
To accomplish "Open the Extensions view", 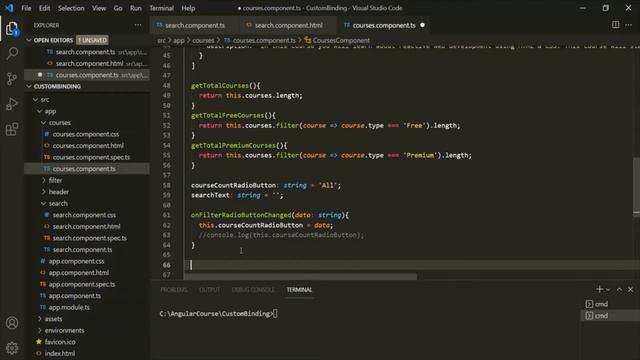I will tap(12, 129).
